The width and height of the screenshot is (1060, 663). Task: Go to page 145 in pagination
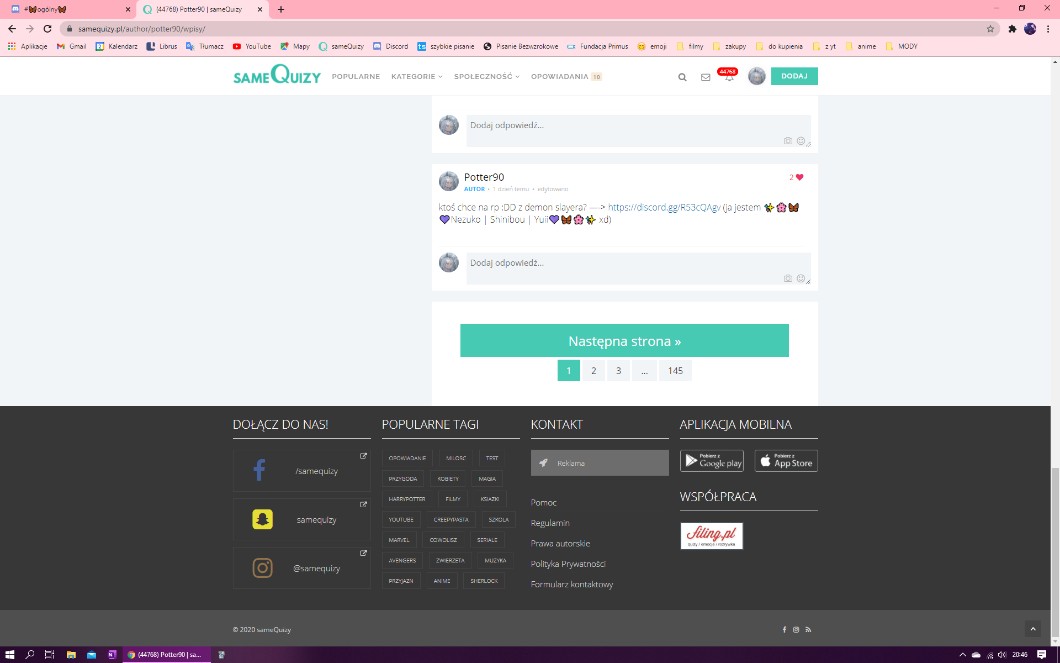(675, 371)
